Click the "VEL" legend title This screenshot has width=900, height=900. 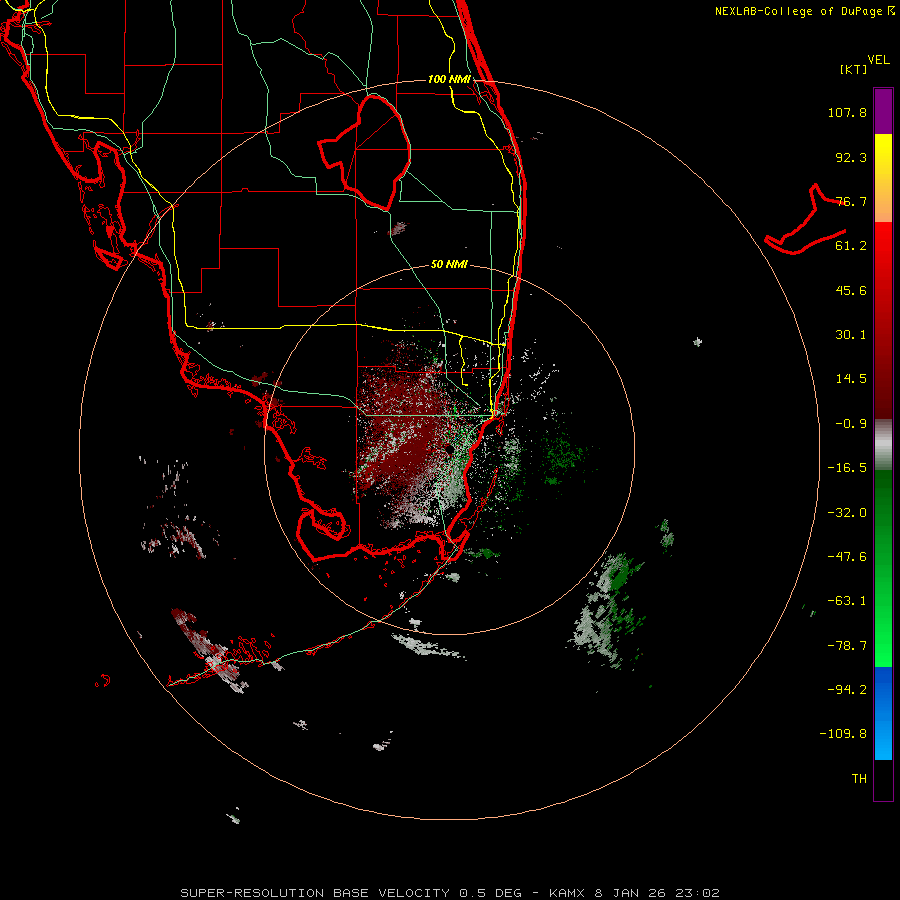point(878,60)
